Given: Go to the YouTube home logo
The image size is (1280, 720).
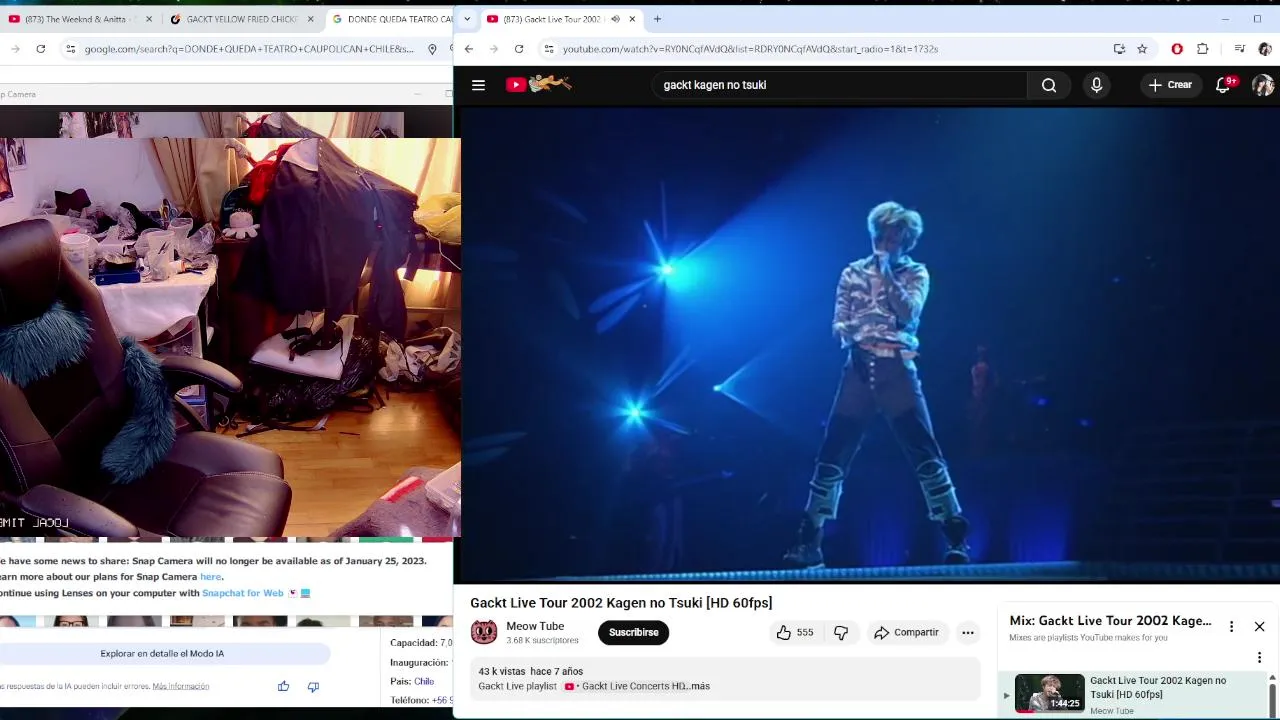Looking at the screenshot, I should [x=539, y=85].
